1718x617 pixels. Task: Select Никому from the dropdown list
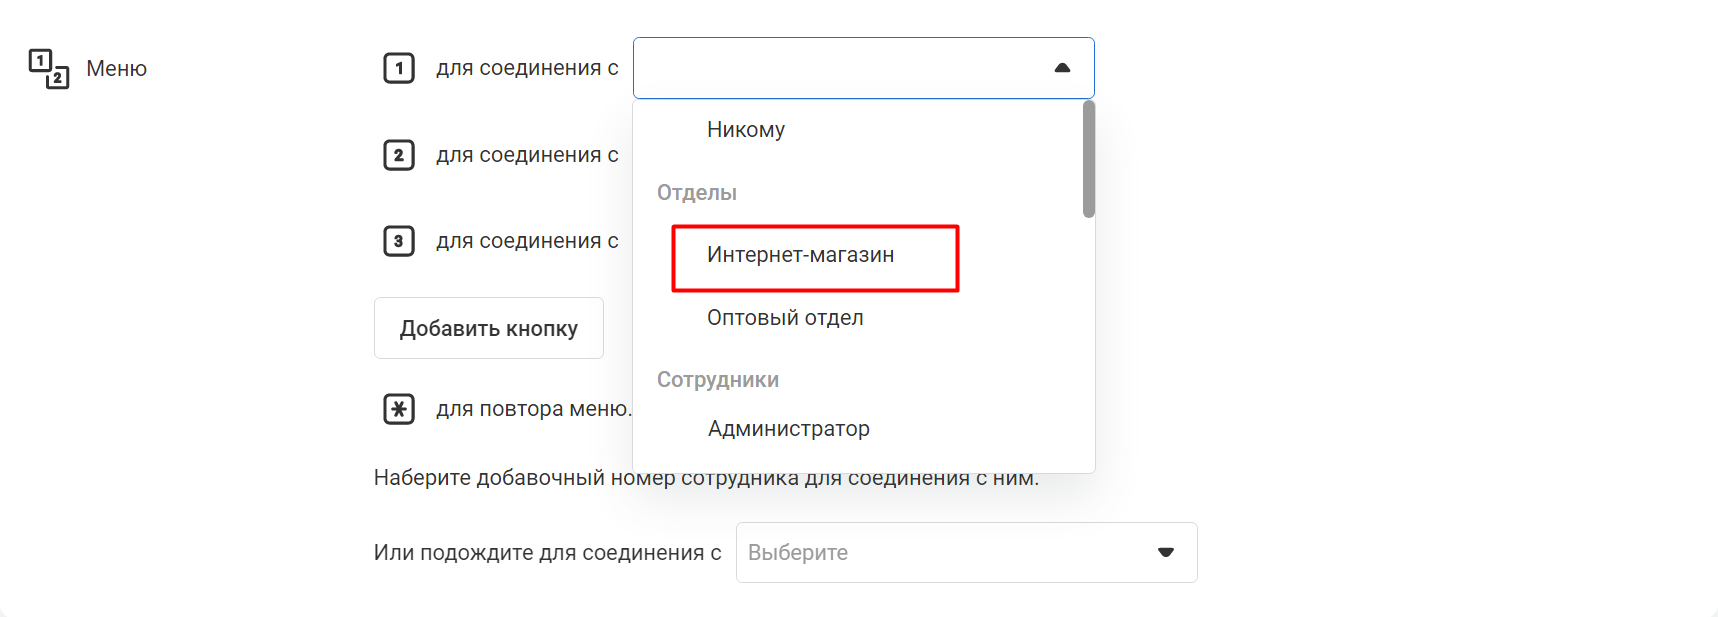(746, 130)
